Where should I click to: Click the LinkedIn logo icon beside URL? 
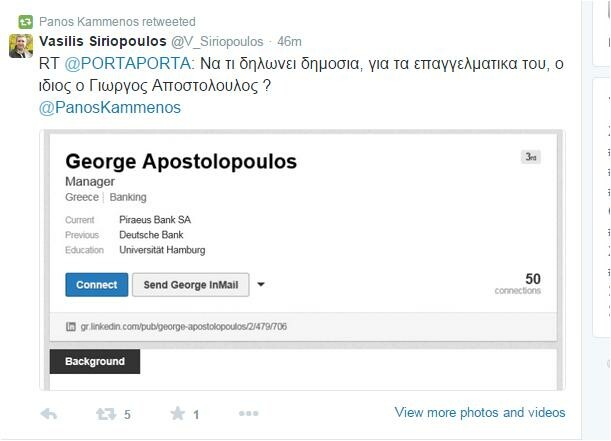[71, 326]
